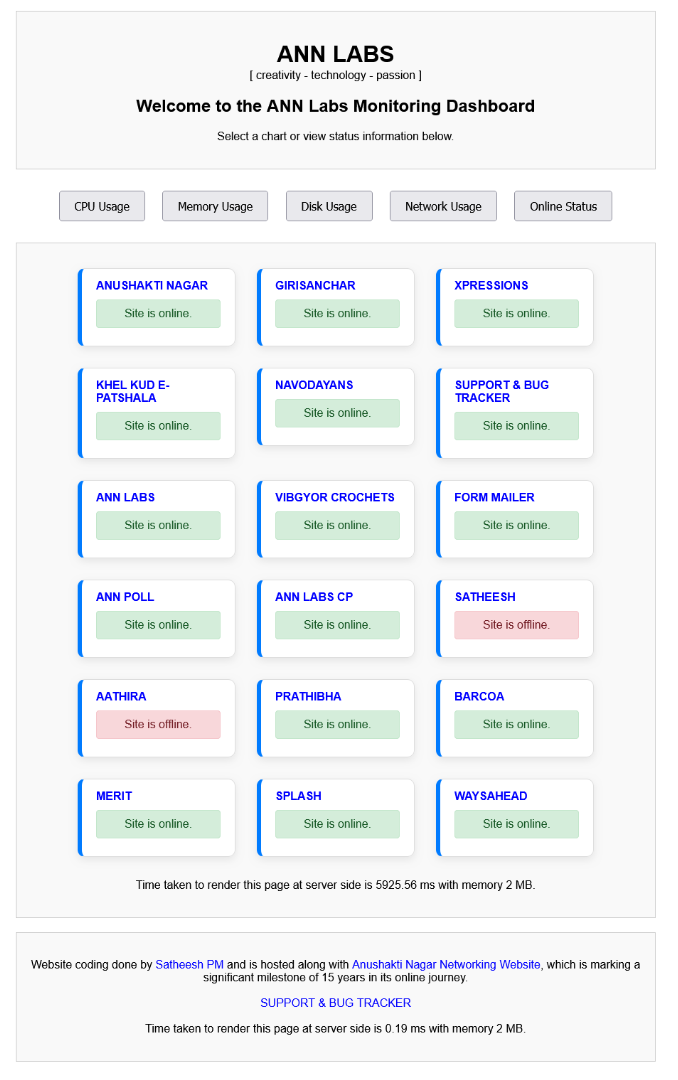Open the FORM MAILER site link
This screenshot has width=678, height=1080.
(x=494, y=497)
